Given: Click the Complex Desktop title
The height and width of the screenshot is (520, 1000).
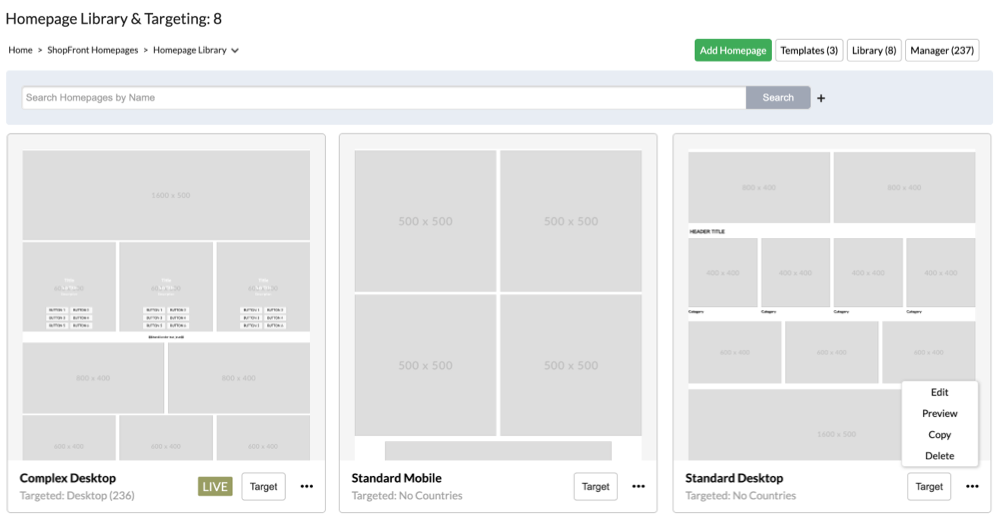Looking at the screenshot, I should [x=68, y=478].
